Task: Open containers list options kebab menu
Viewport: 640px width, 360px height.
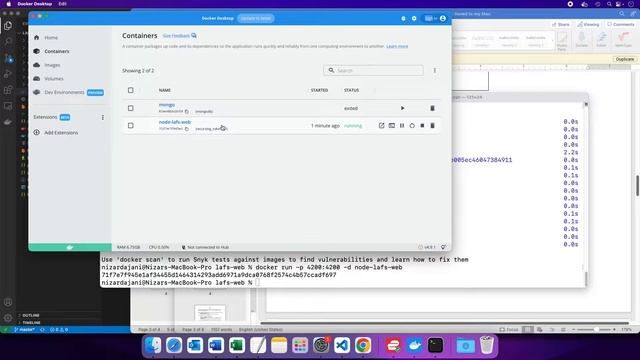Action: [435, 71]
